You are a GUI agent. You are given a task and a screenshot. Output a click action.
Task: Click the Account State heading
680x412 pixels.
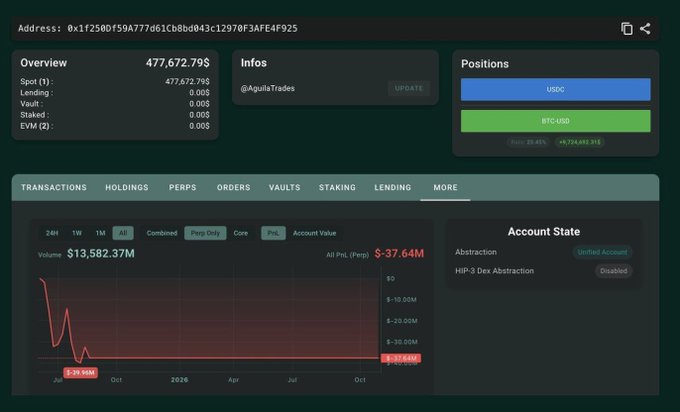(x=544, y=232)
